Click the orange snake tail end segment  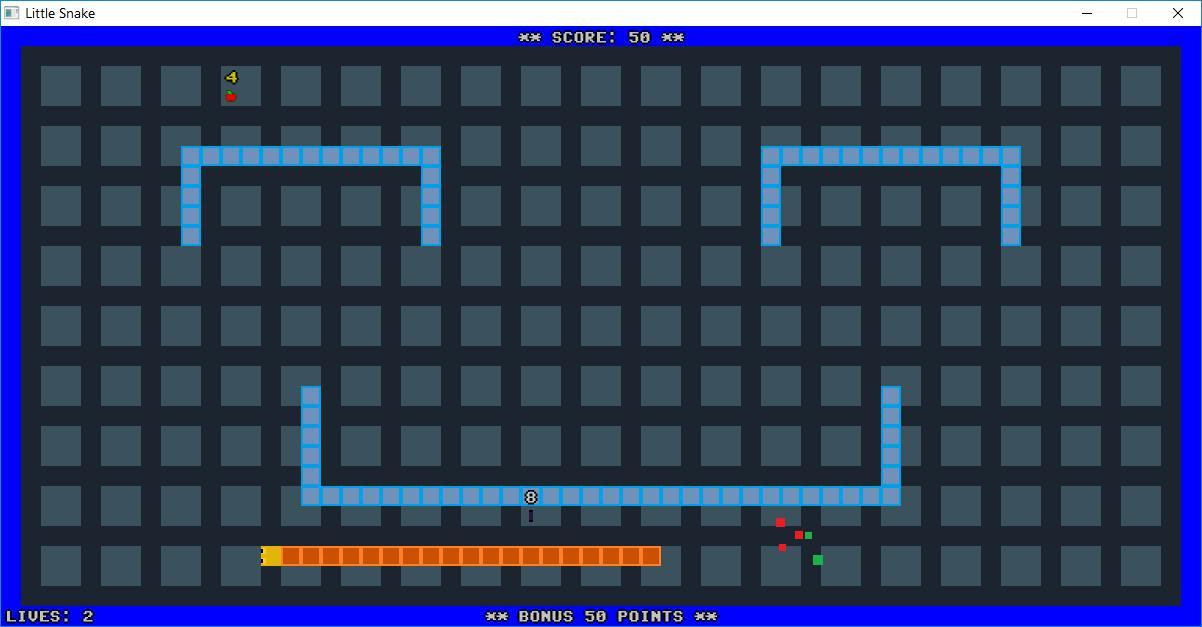click(x=651, y=556)
